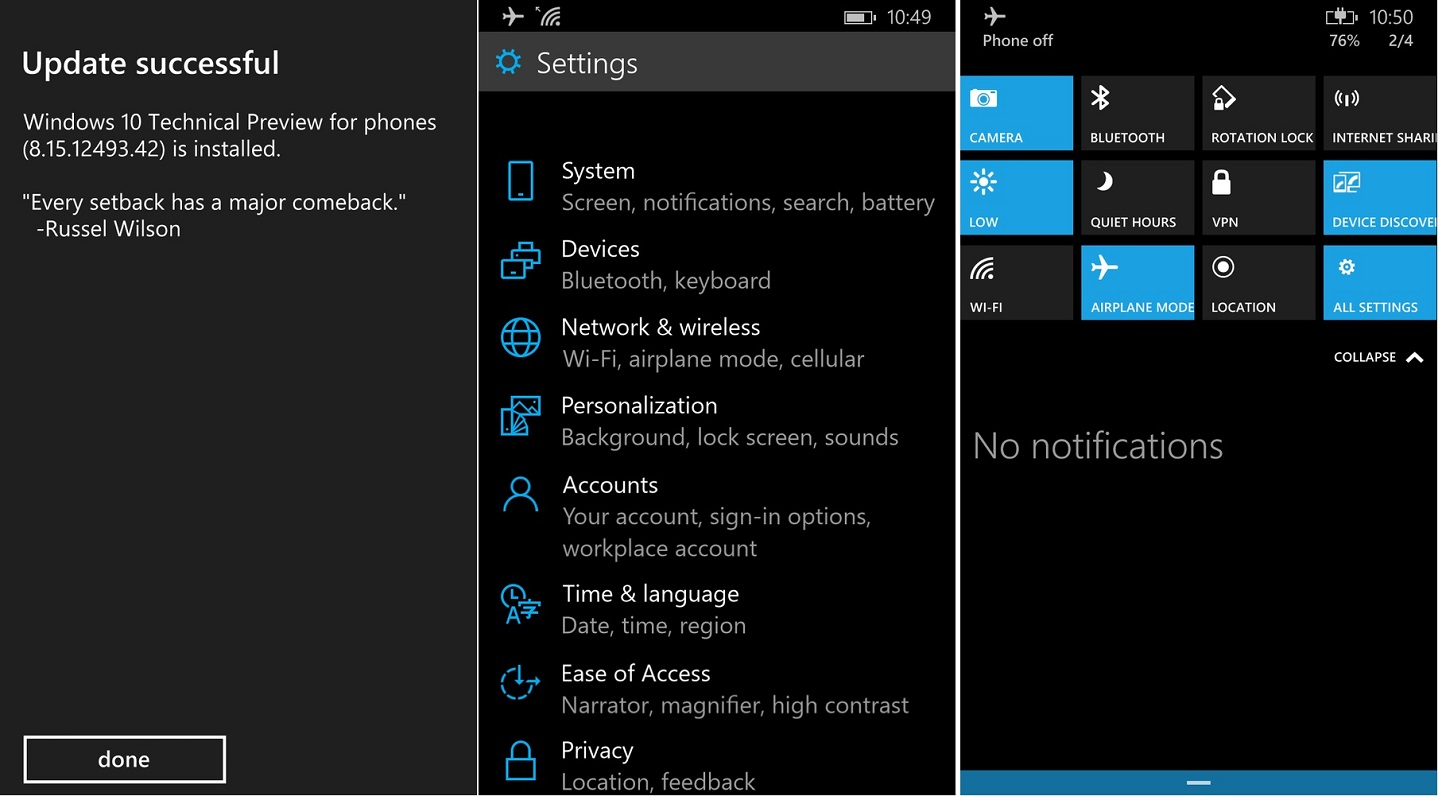This screenshot has width=1442, height=800.
Task: Click 'Narrator, magnifier, high contrast' description
Action: coord(735,706)
